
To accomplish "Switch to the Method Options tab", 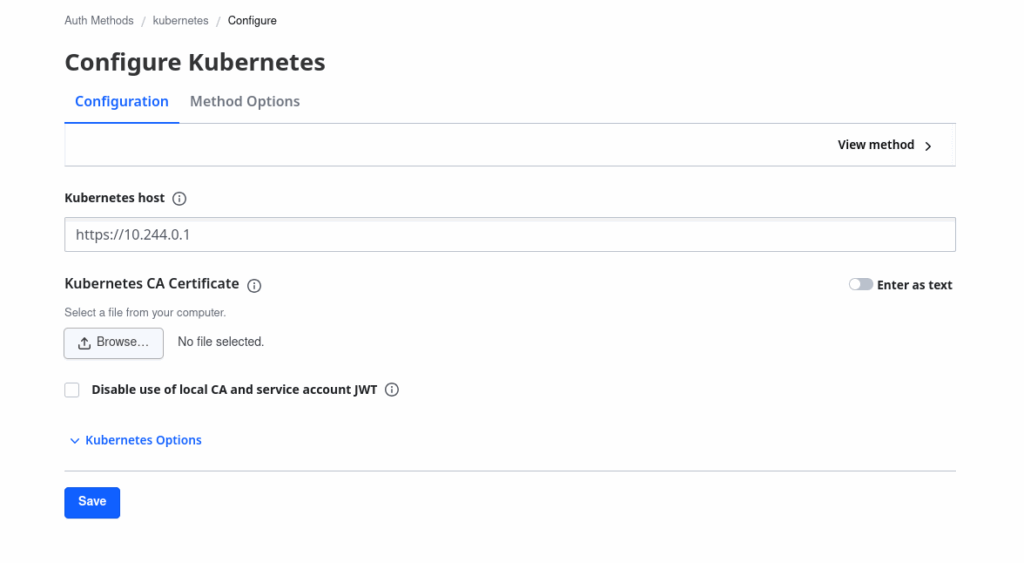I will (x=245, y=101).
